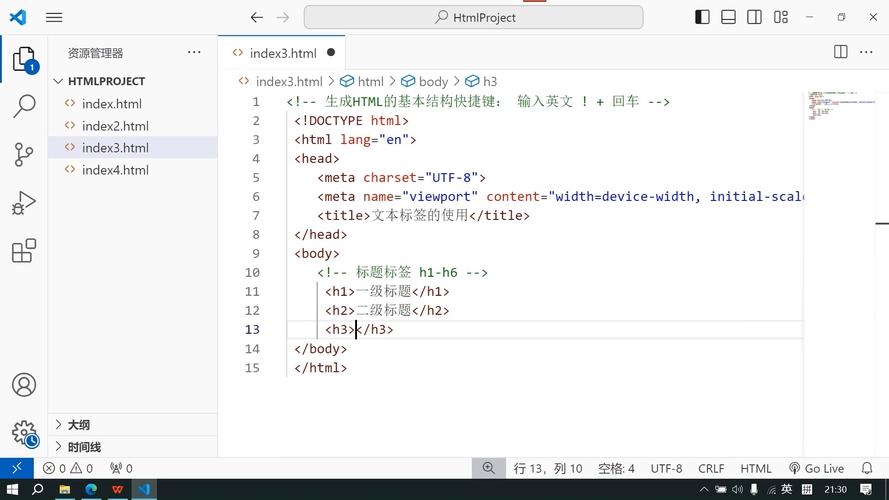Split the editor to the right
The image size is (889, 500).
(841, 52)
